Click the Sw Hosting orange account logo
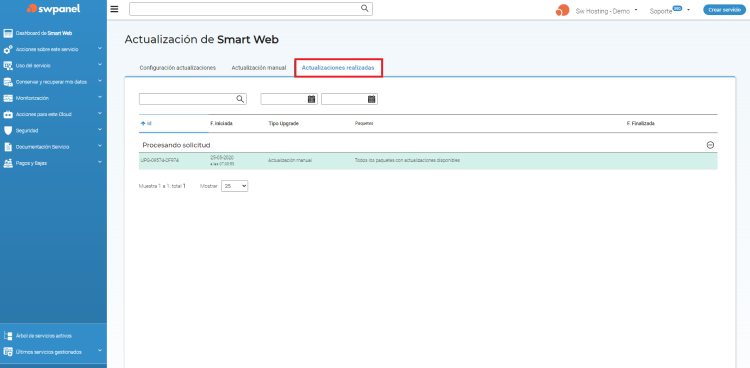 point(562,10)
